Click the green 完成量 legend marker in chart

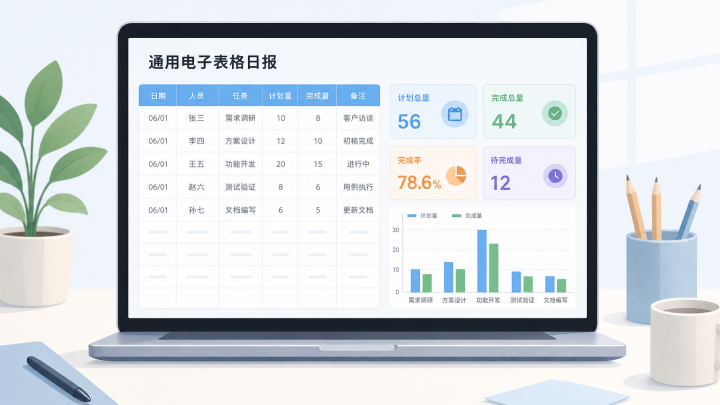pos(456,215)
